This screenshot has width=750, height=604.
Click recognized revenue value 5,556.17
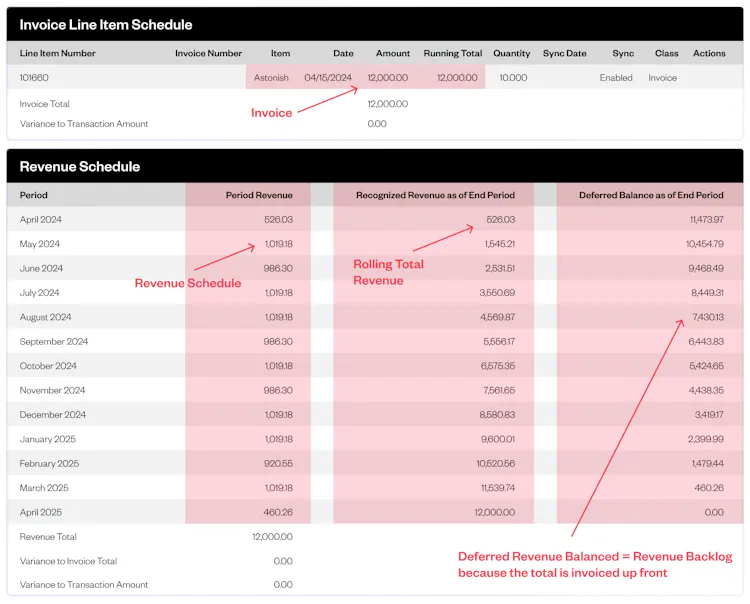(x=499, y=341)
